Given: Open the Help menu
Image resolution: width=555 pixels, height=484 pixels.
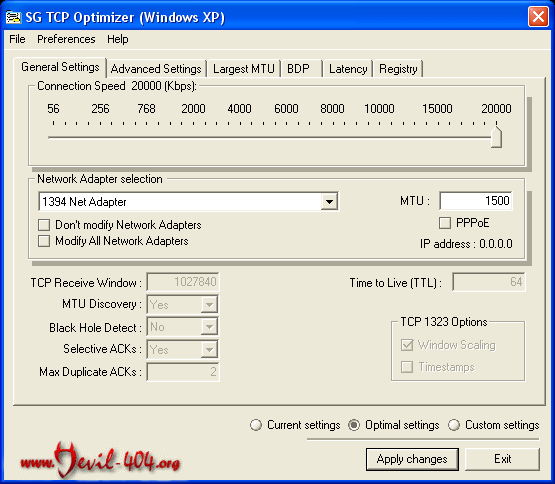Looking at the screenshot, I should (x=118, y=39).
